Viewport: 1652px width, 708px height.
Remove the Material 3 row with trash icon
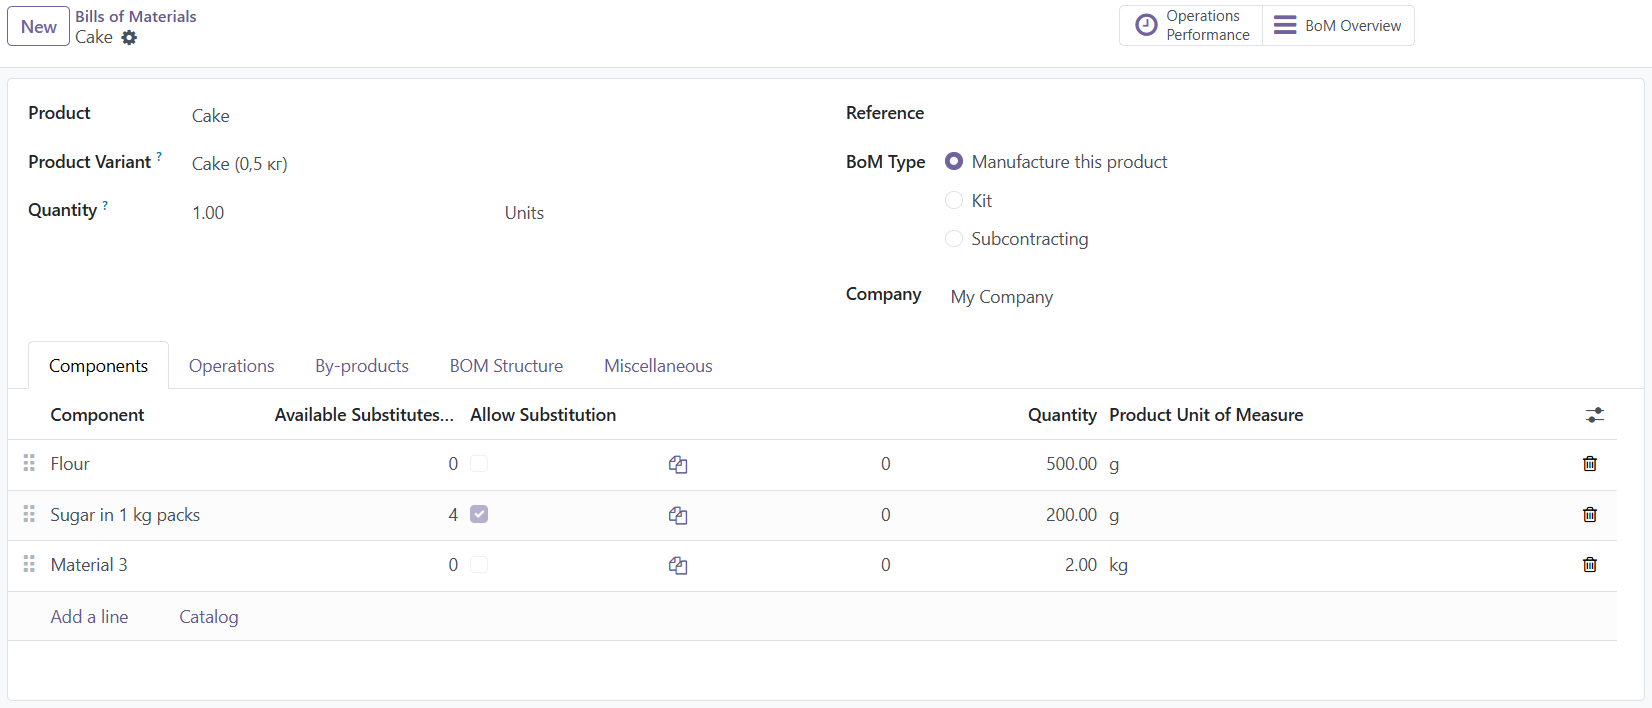point(1590,565)
